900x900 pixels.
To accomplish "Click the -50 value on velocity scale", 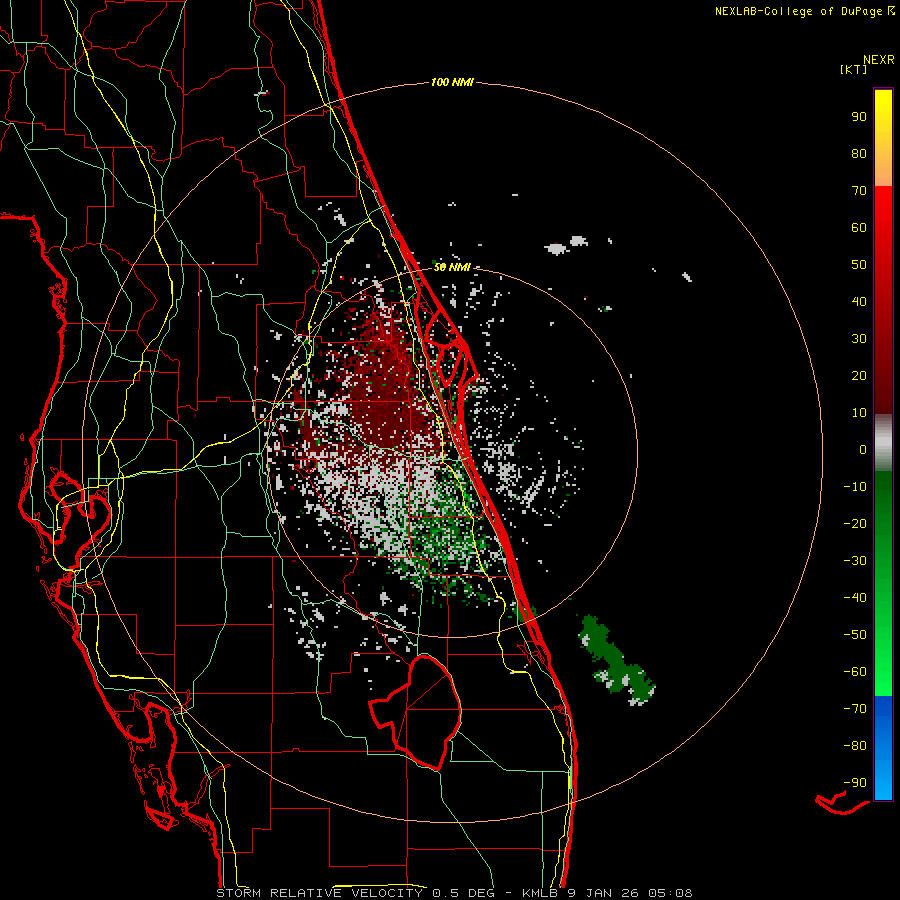I will [855, 635].
